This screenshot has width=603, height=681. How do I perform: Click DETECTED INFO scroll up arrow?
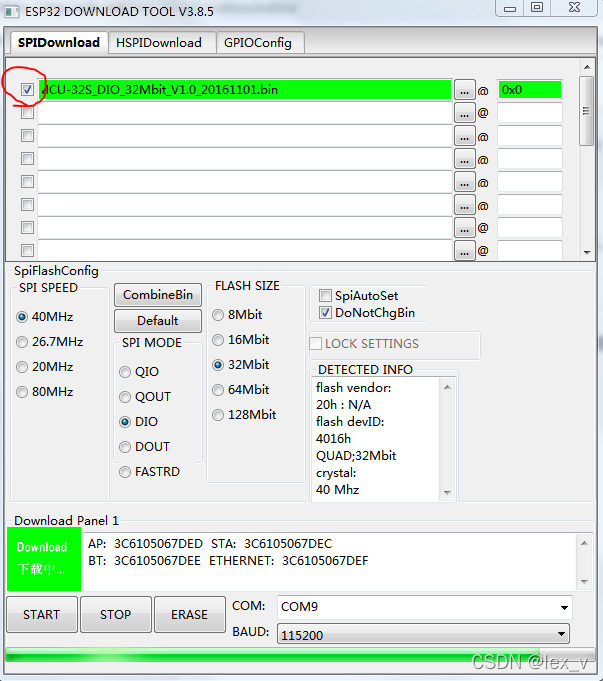click(447, 387)
